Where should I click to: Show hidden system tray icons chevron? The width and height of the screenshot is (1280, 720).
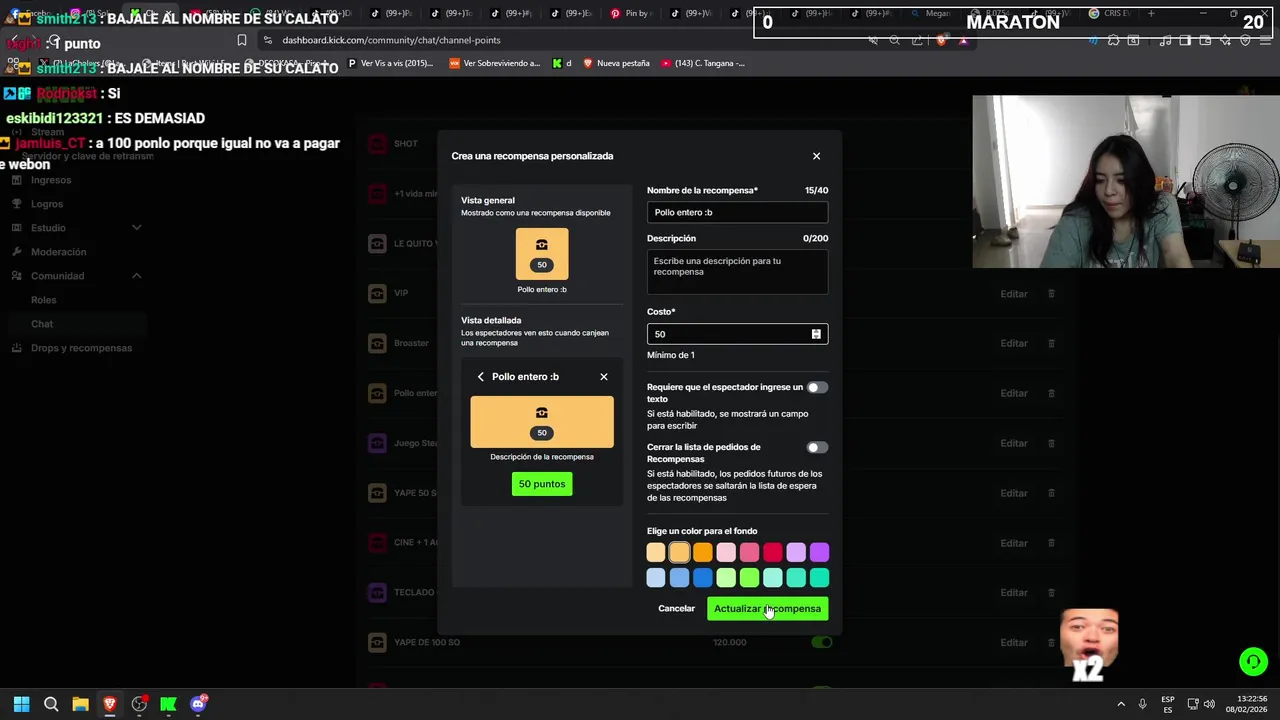click(1121, 704)
